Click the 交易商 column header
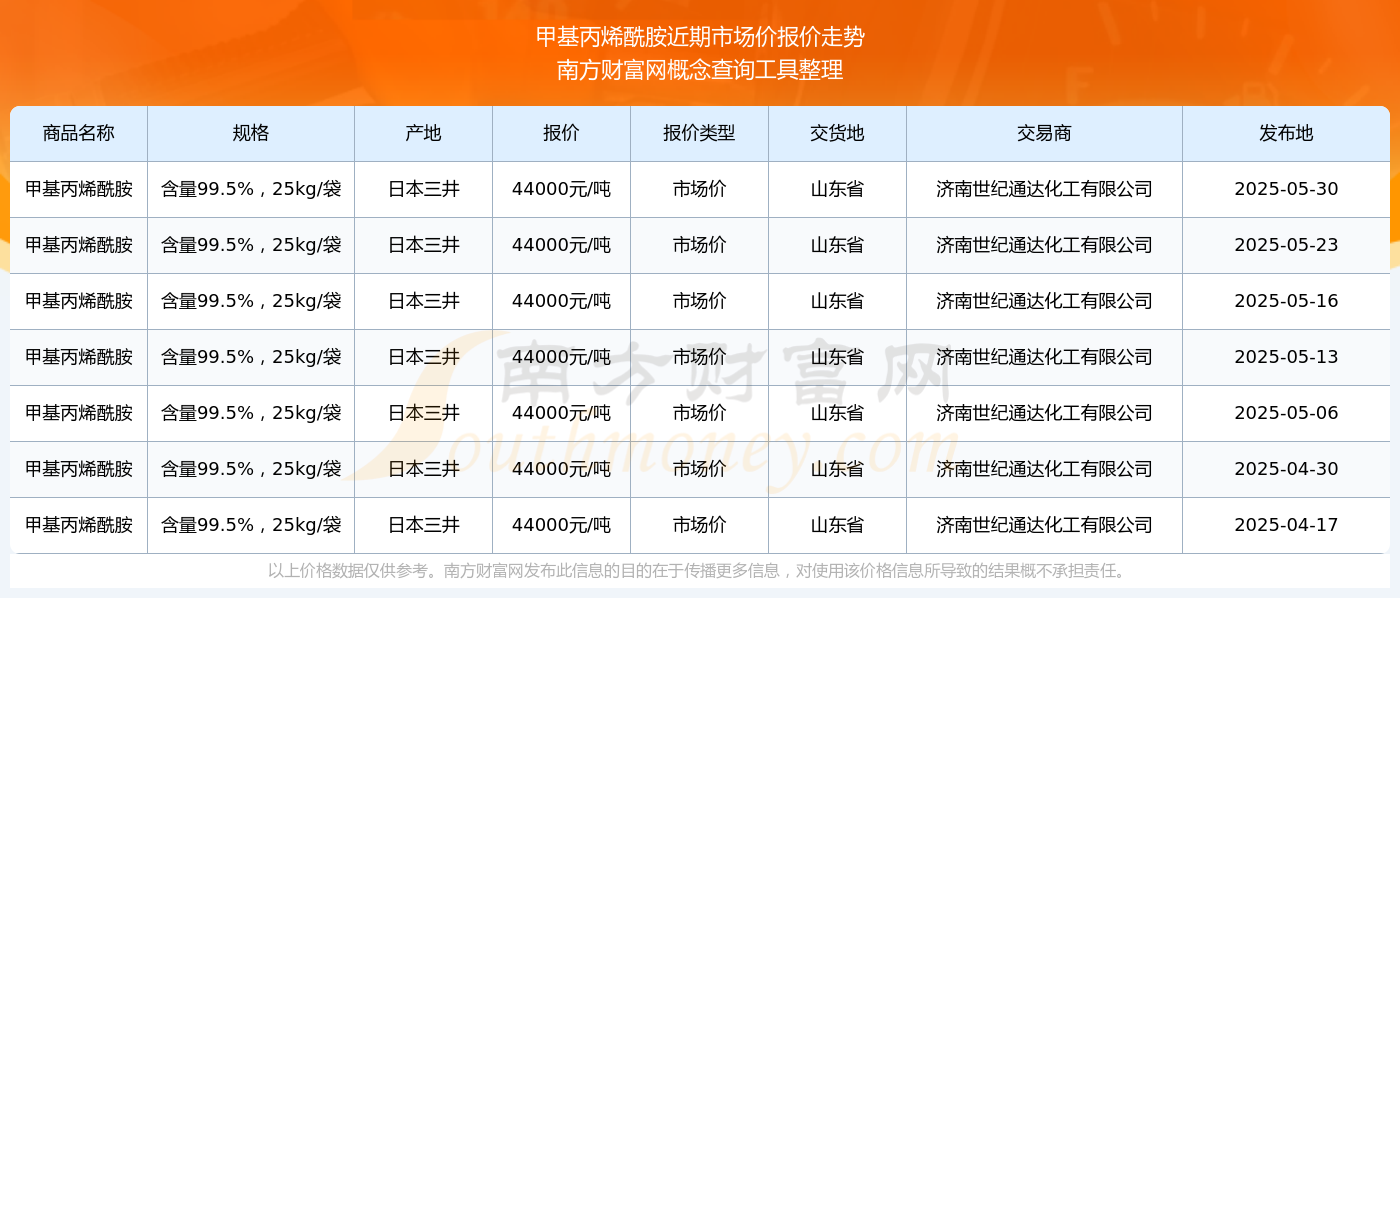The image size is (1400, 1205). click(x=1045, y=133)
